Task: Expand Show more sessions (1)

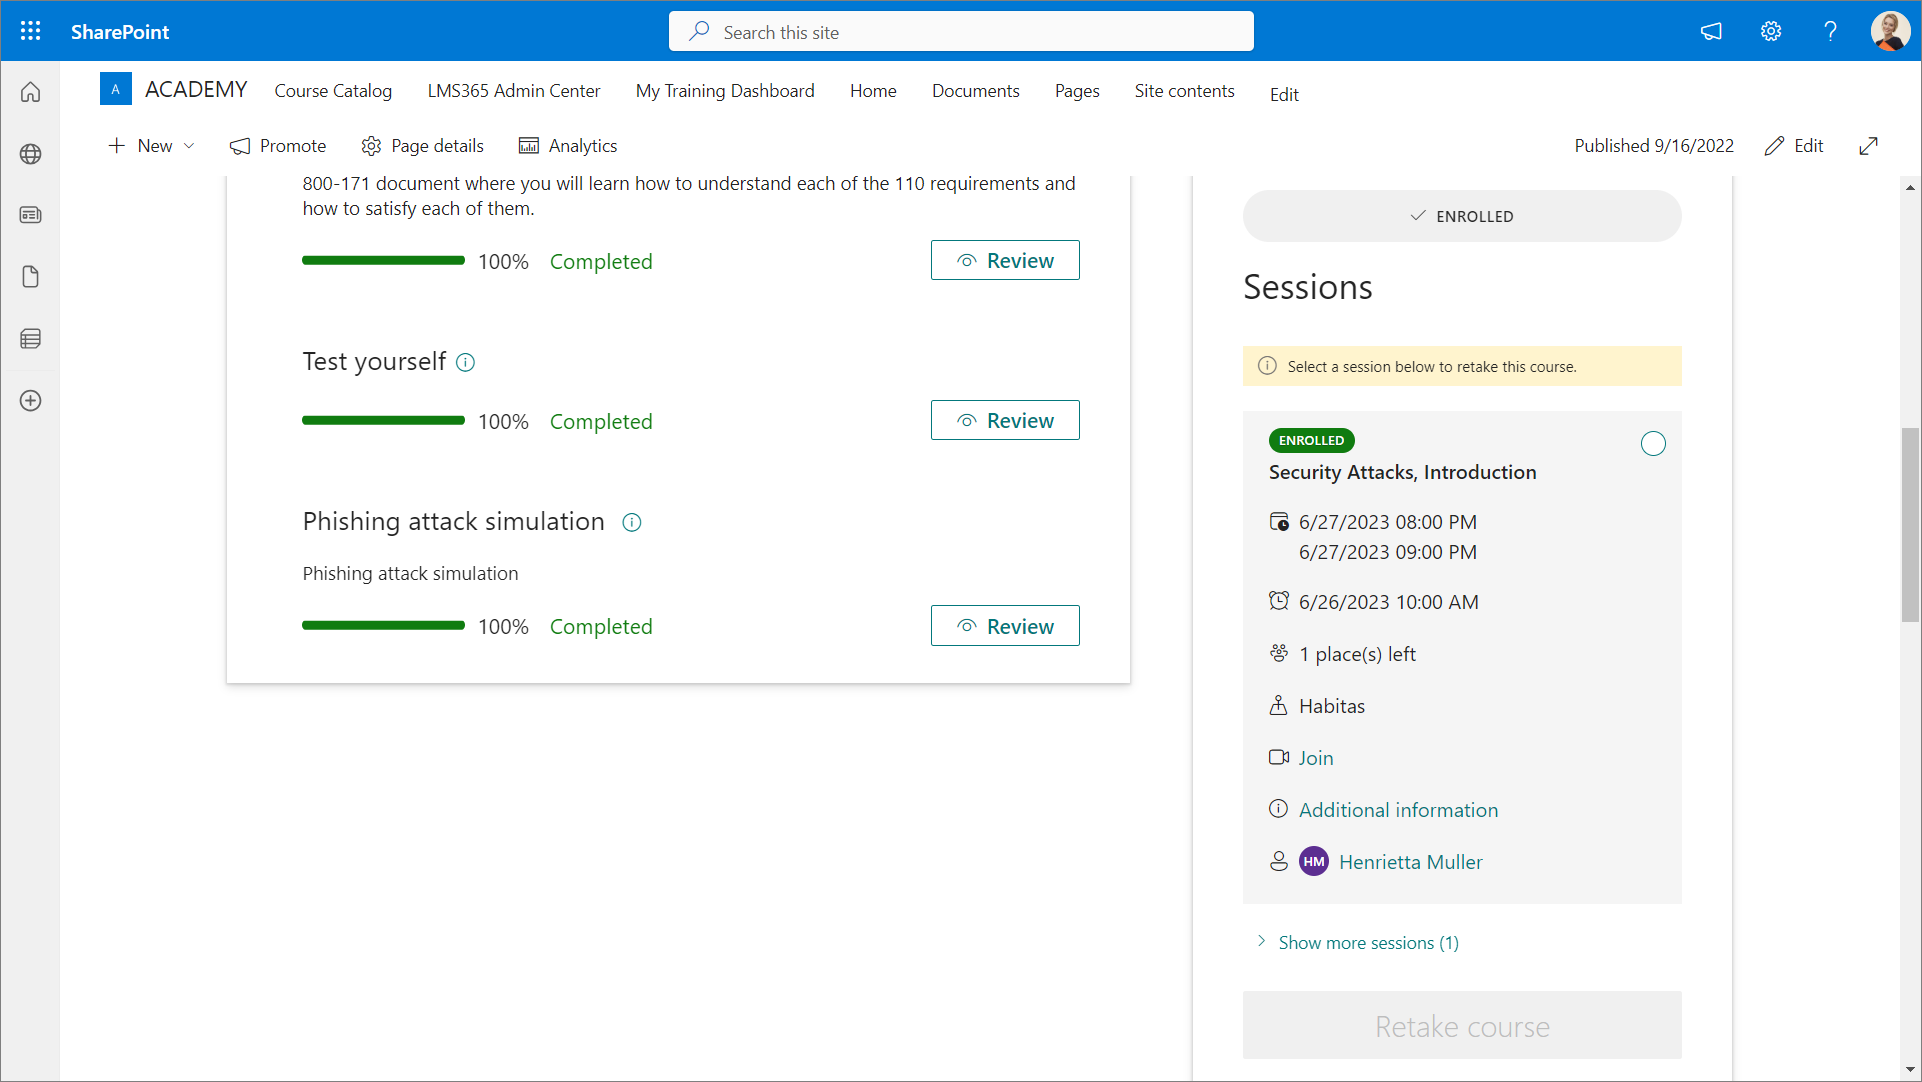Action: (x=1367, y=943)
